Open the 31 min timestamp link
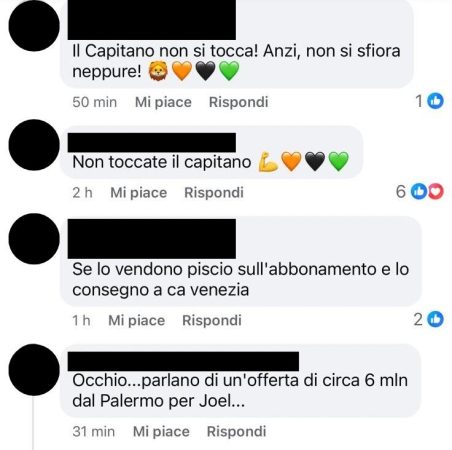Viewport: 452px width, 450px height. pyautogui.click(x=94, y=432)
